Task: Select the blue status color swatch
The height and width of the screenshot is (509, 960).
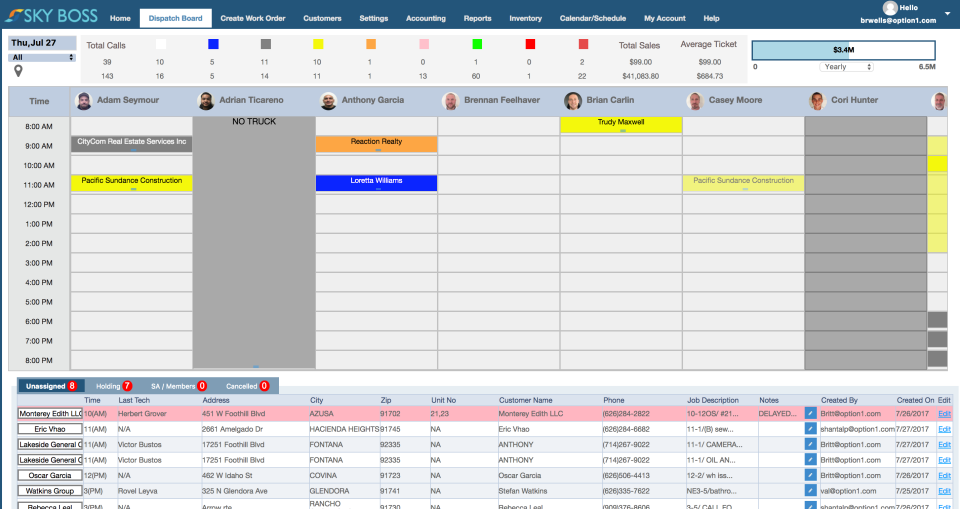Action: click(x=213, y=44)
